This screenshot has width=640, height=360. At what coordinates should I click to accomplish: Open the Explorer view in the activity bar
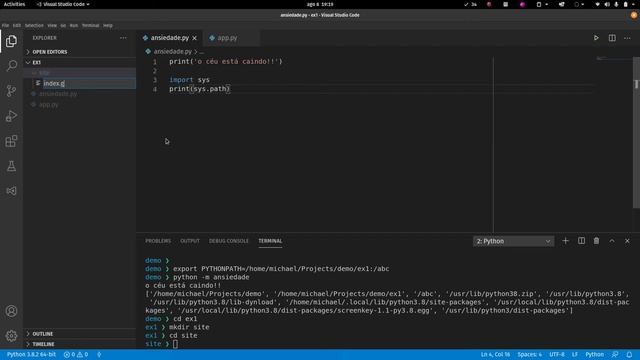pyautogui.click(x=11, y=41)
